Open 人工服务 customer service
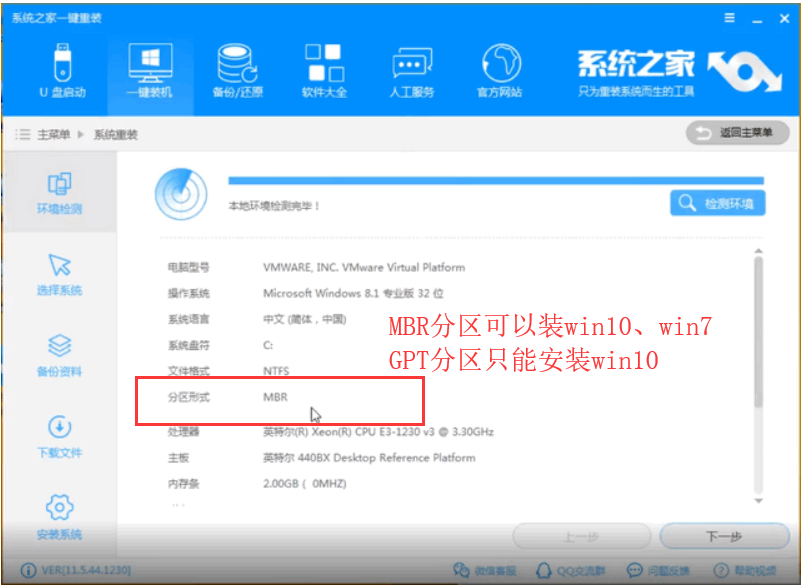Screen dimensions: 806x586 (x=410, y=69)
